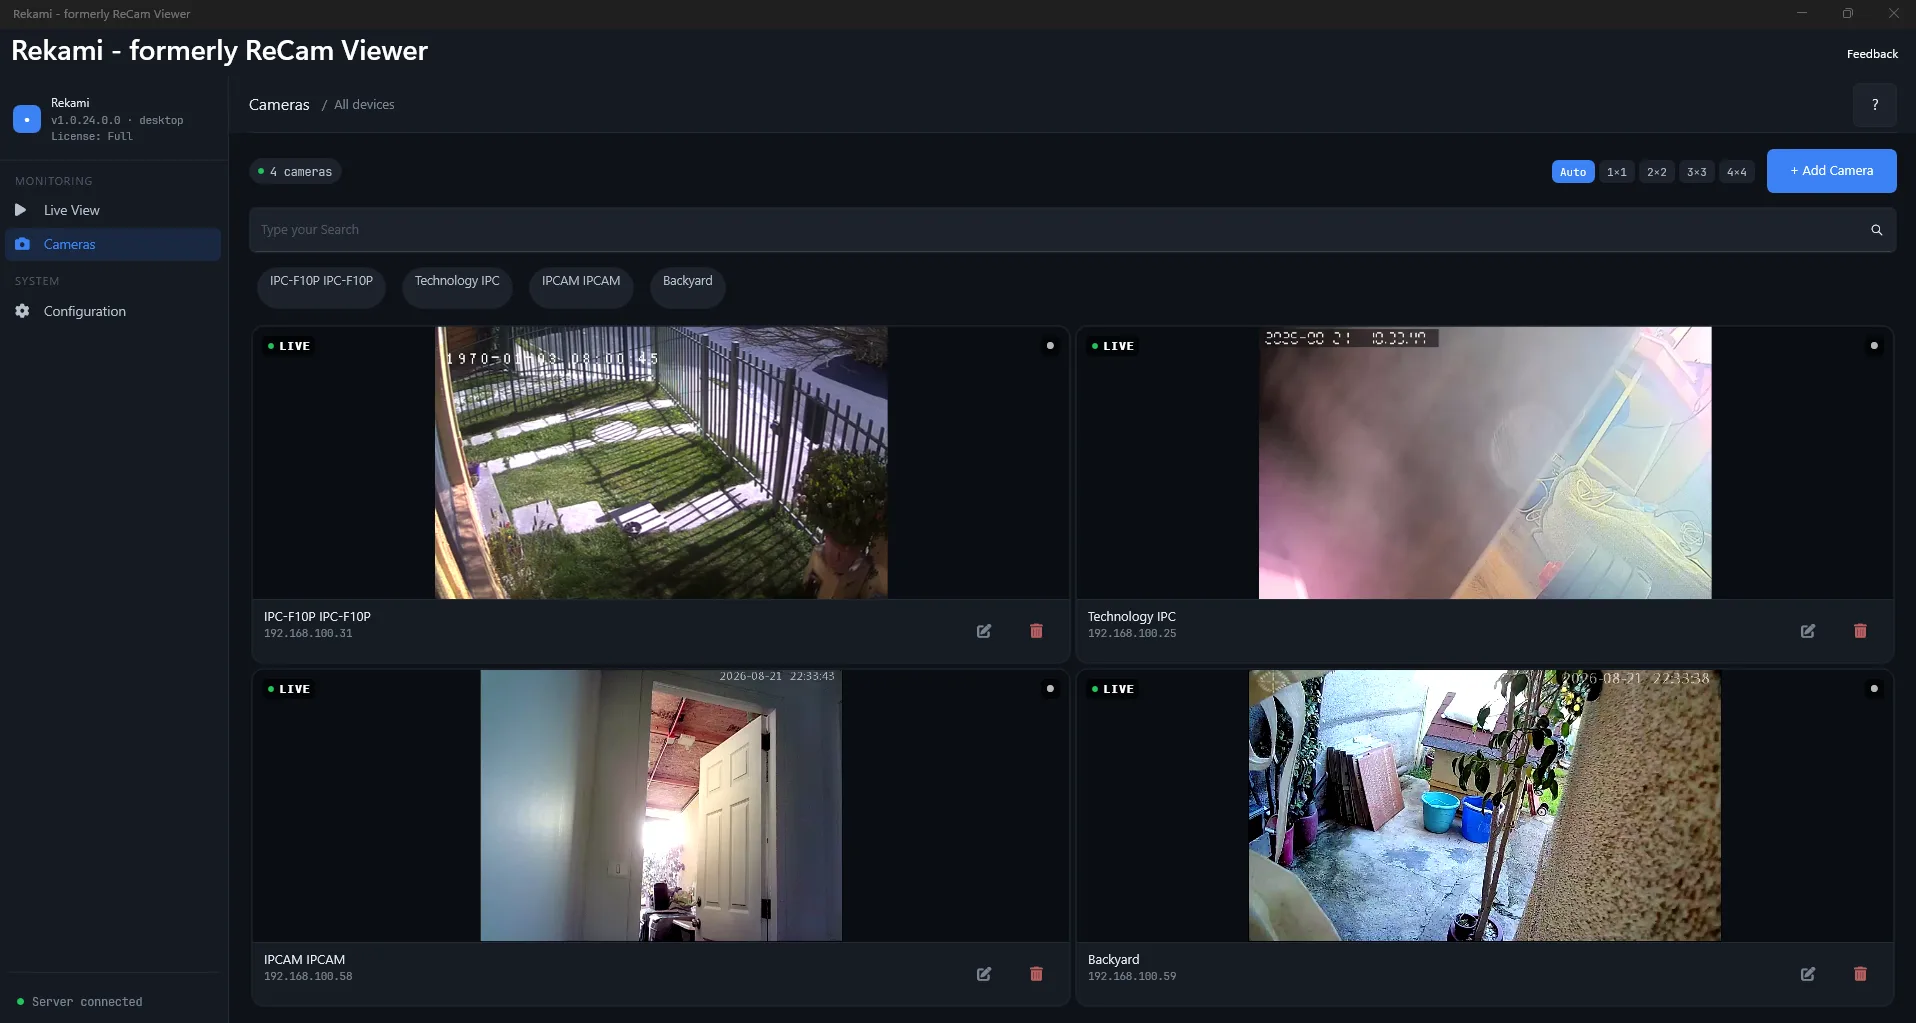
Task: Switch to 4x4 grid layout
Action: pyautogui.click(x=1737, y=172)
